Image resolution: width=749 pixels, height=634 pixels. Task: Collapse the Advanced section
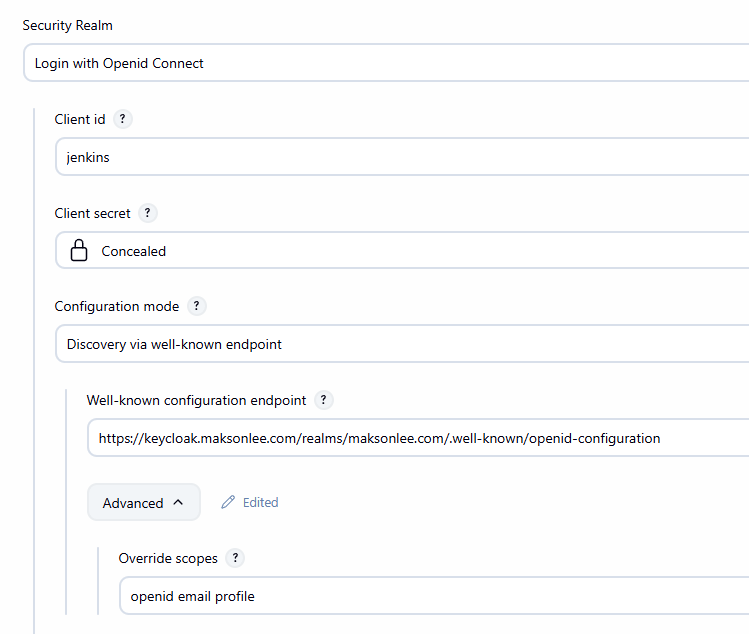pyautogui.click(x=143, y=503)
